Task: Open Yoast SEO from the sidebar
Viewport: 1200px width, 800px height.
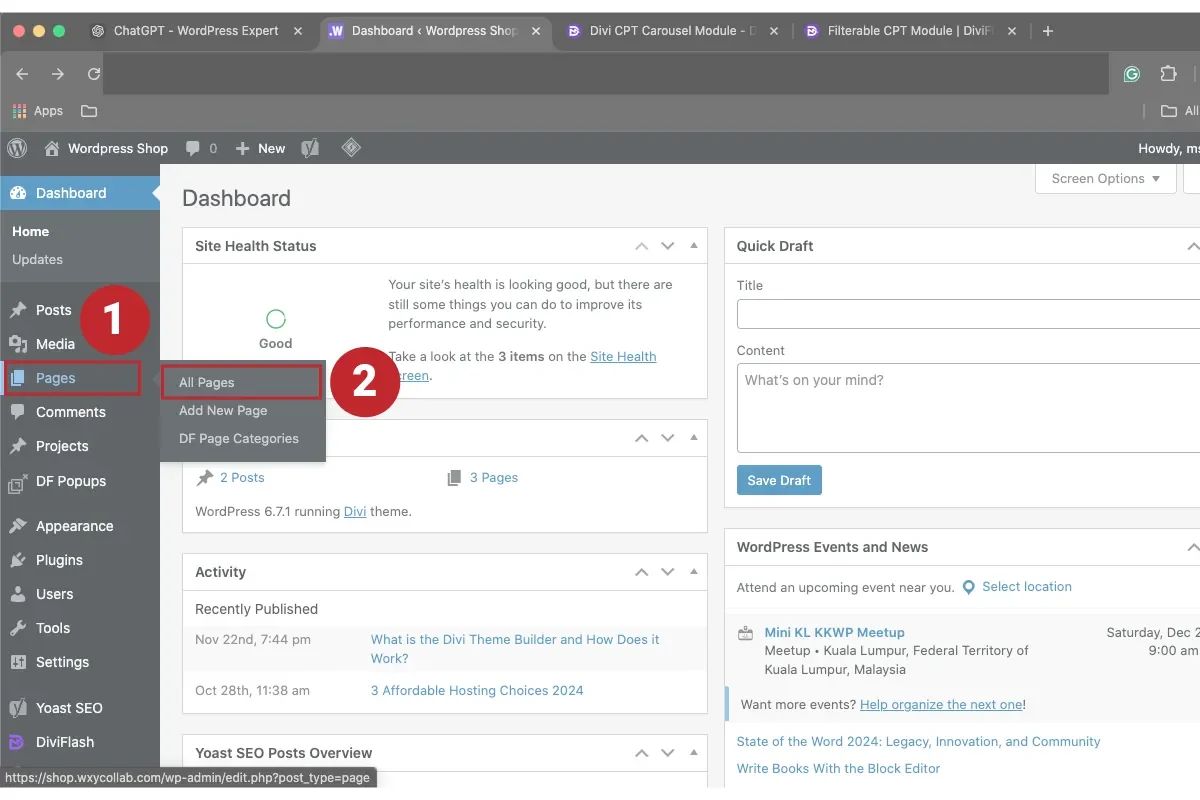Action: (69, 707)
